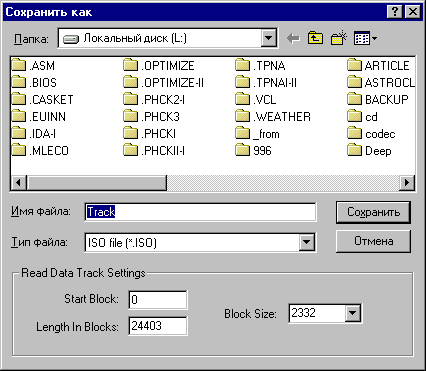The width and height of the screenshot is (426, 371).
Task: Click the Имя файла Track field
Action: pyautogui.click(x=200, y=212)
